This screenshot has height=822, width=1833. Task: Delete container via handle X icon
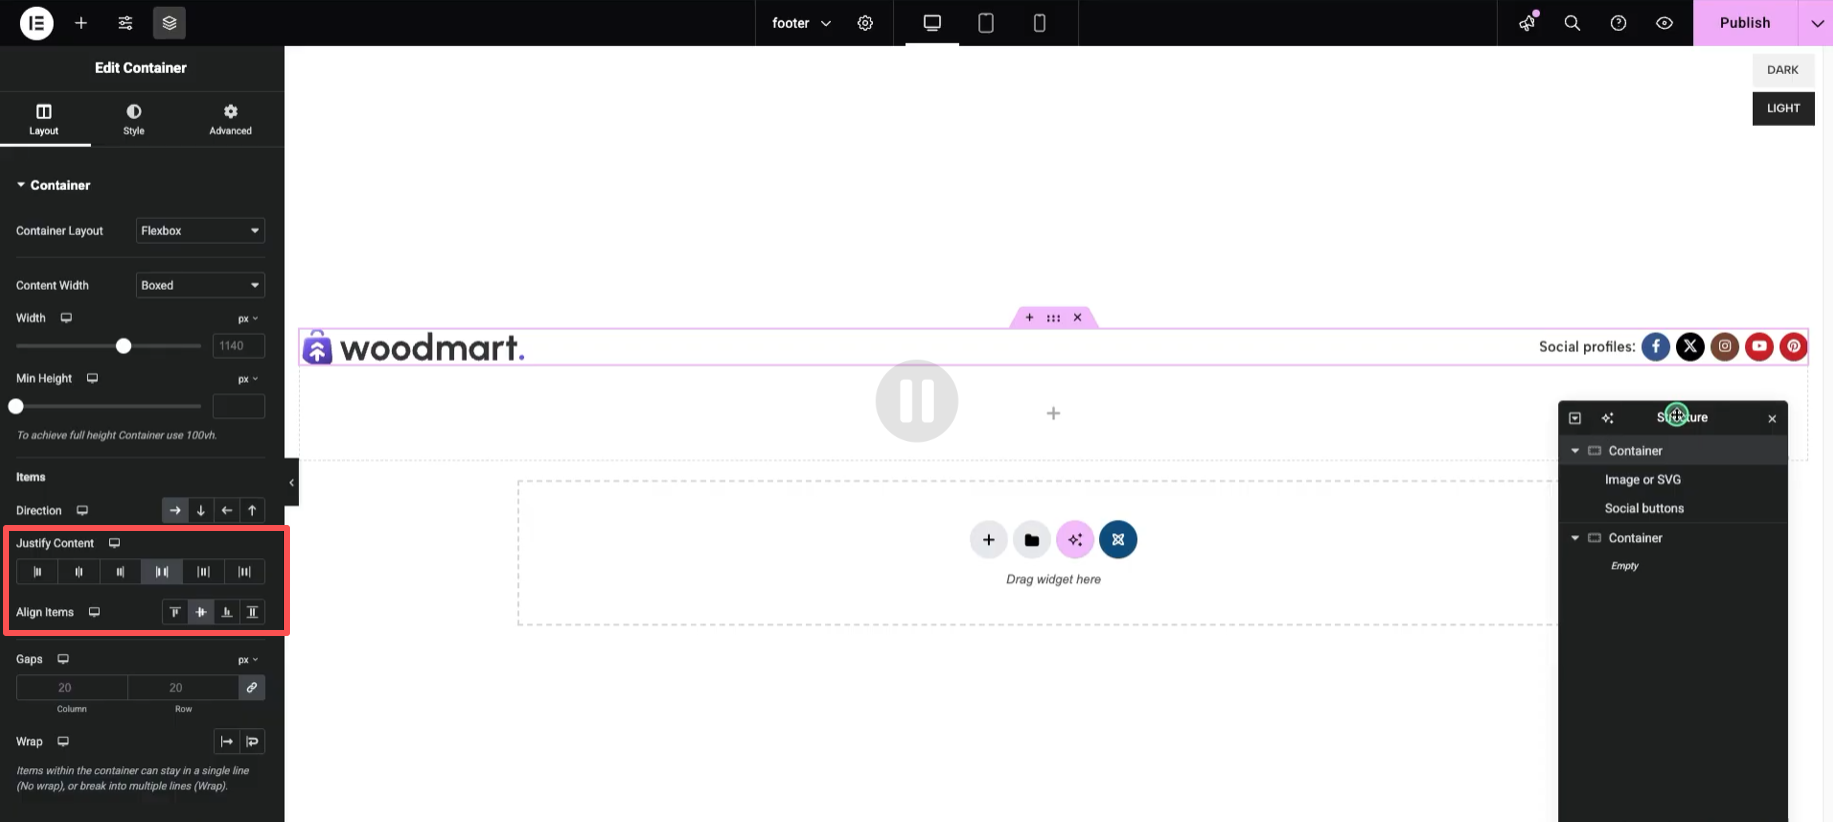click(x=1077, y=318)
